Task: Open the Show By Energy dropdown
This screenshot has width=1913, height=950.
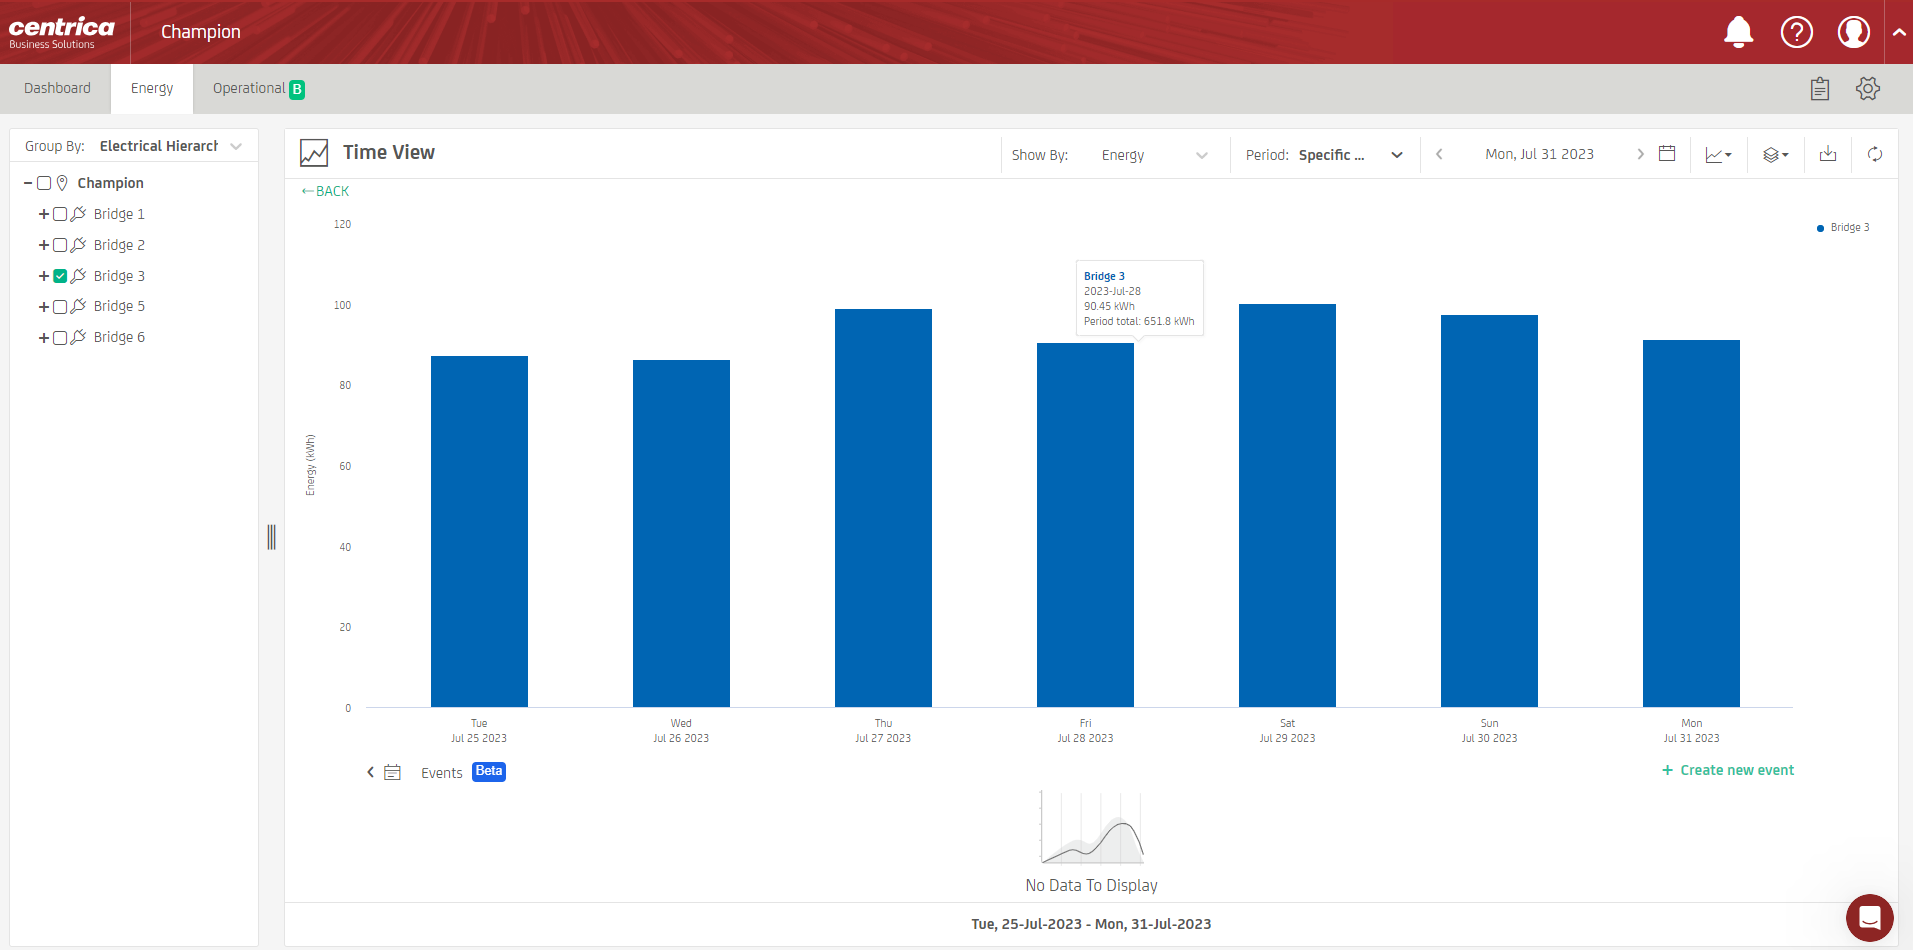Action: pyautogui.click(x=1154, y=155)
